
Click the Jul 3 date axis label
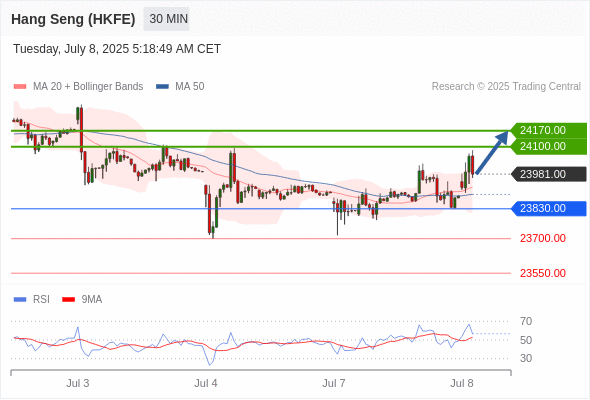click(78, 383)
